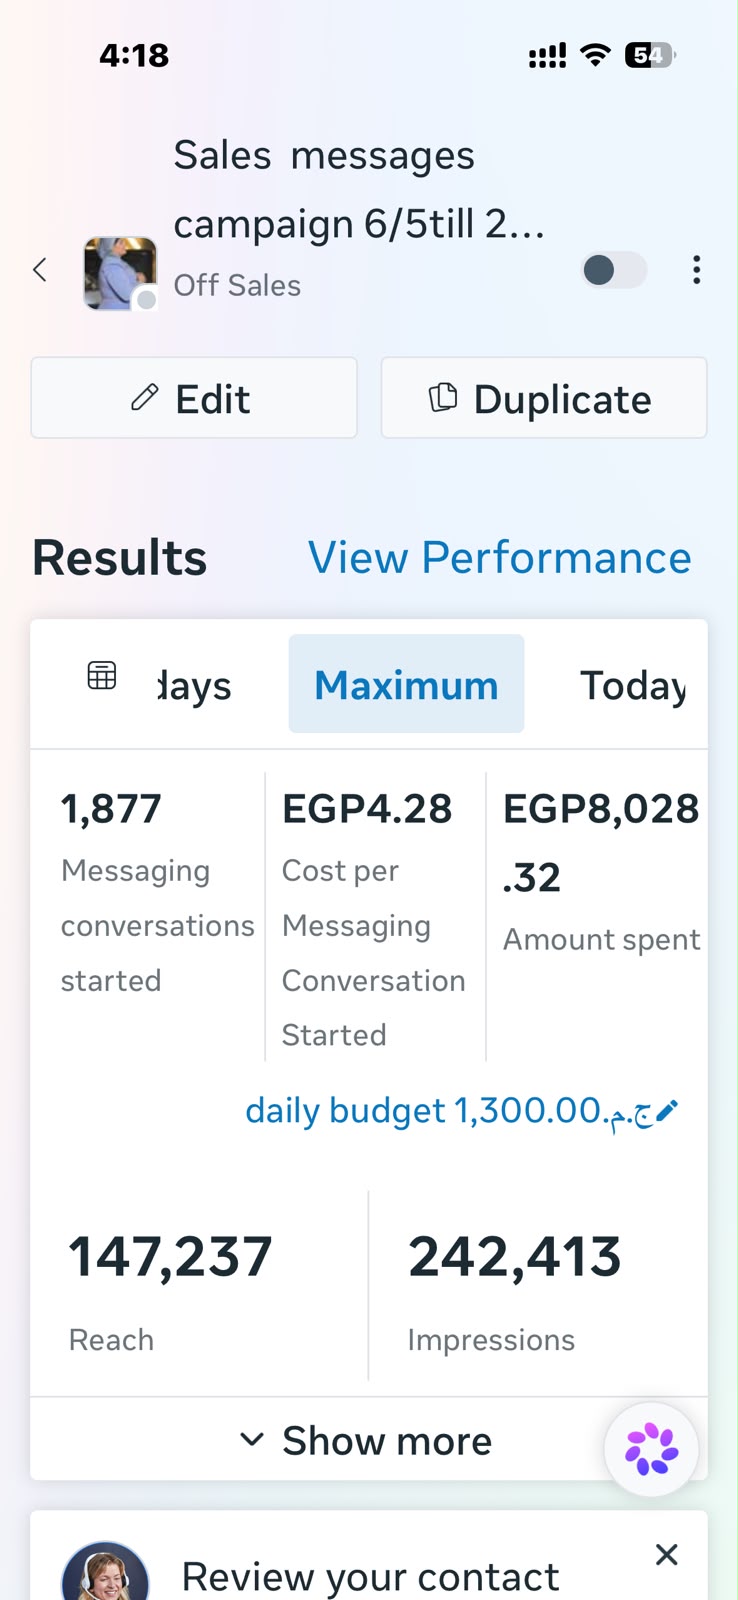Select the Maximum time range tab

[406, 684]
